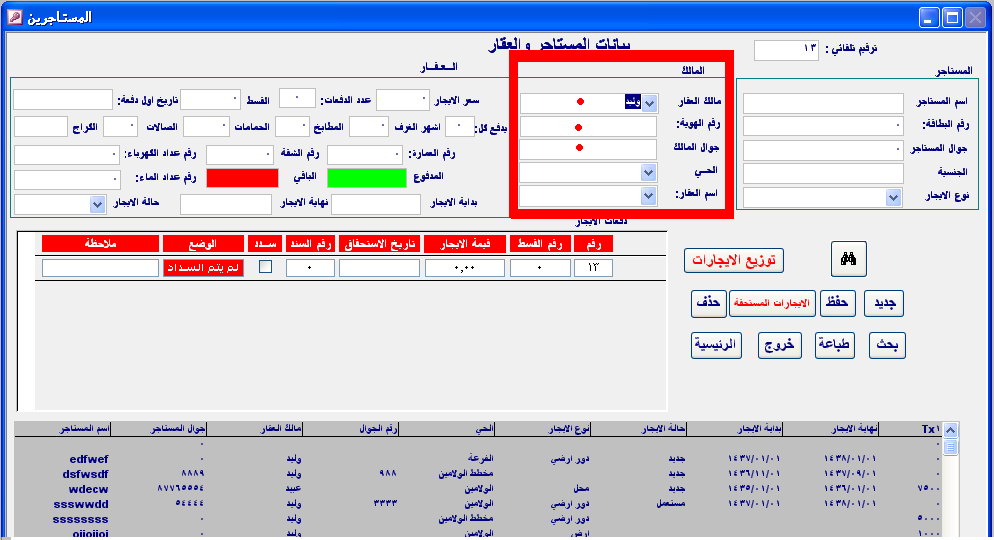Screen dimensions: 994x540
Task: Click the الصالات halls field
Action: (x=120, y=127)
